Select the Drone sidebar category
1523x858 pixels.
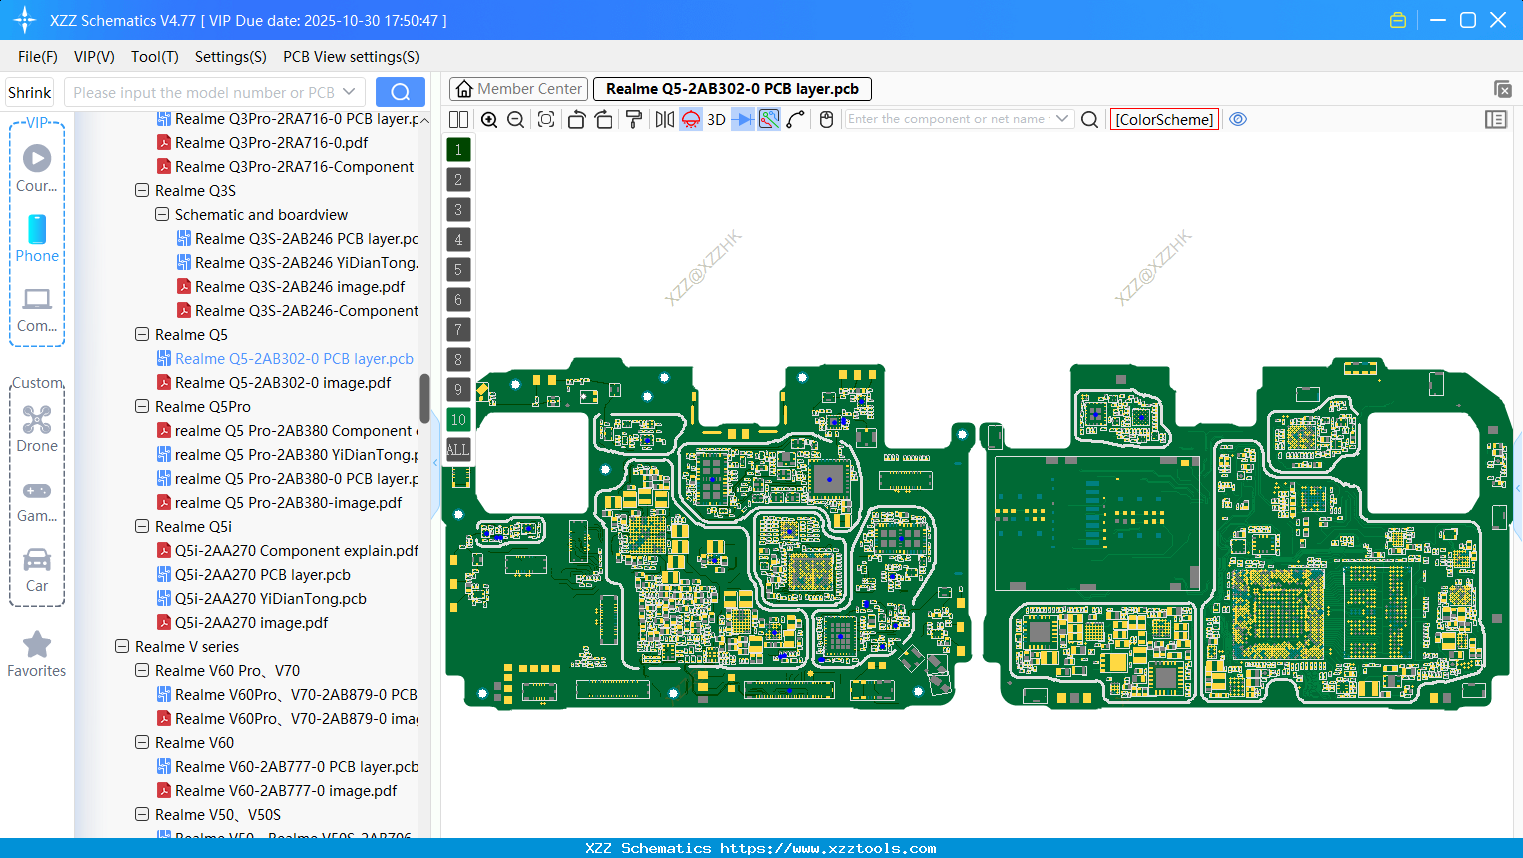pos(37,430)
